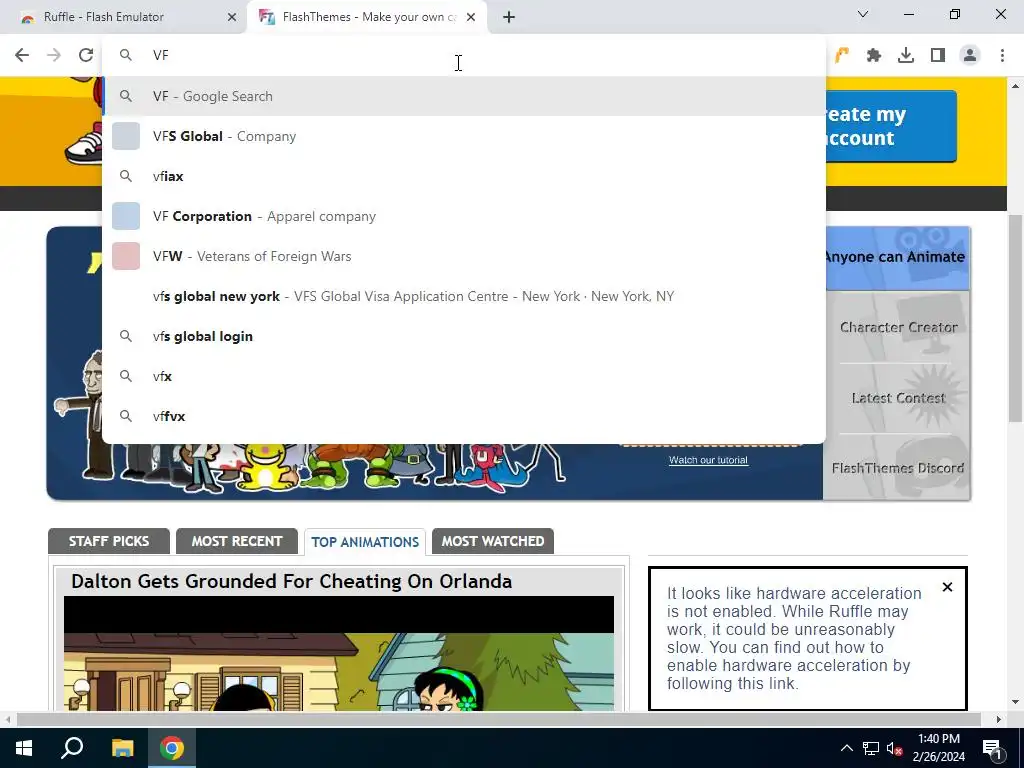Open Dalton Gets Grounded video title

tap(291, 581)
